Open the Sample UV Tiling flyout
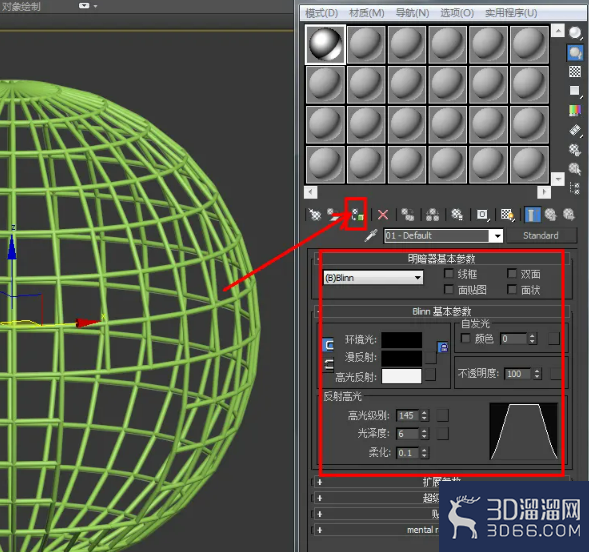The width and height of the screenshot is (589, 552). (575, 91)
